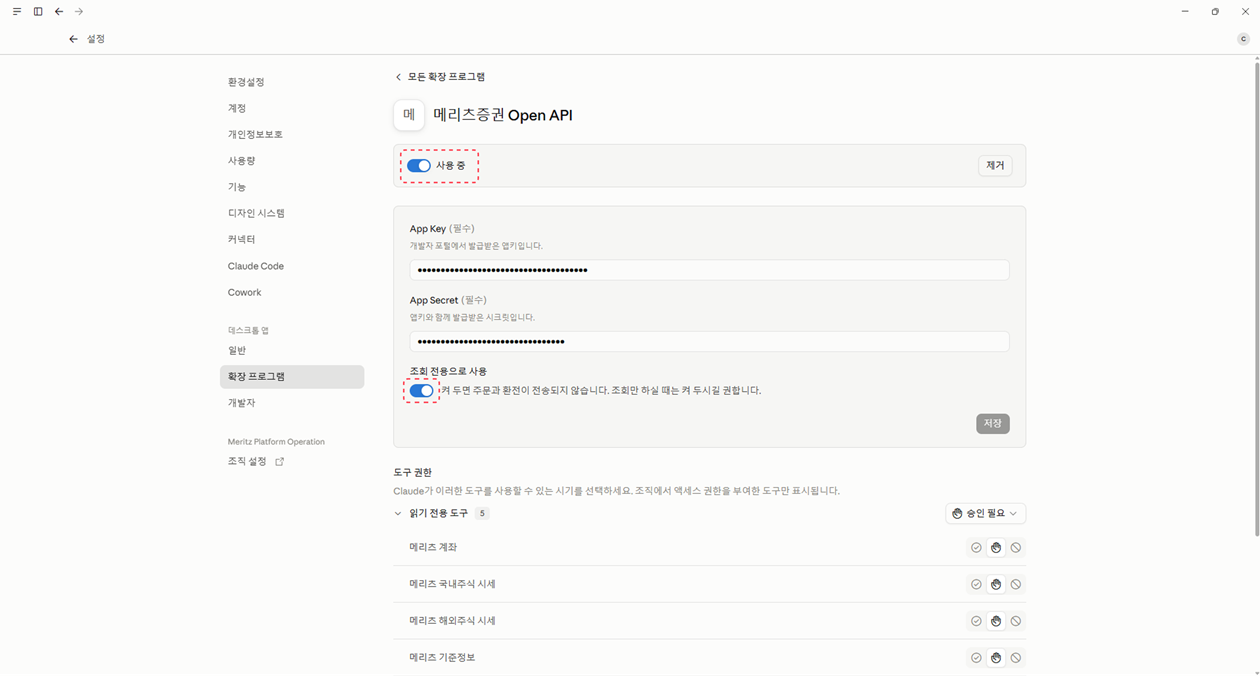Screen dimensions: 1260x676
Task: Always allow 메리츠 기준정보 tool
Action: (976, 658)
